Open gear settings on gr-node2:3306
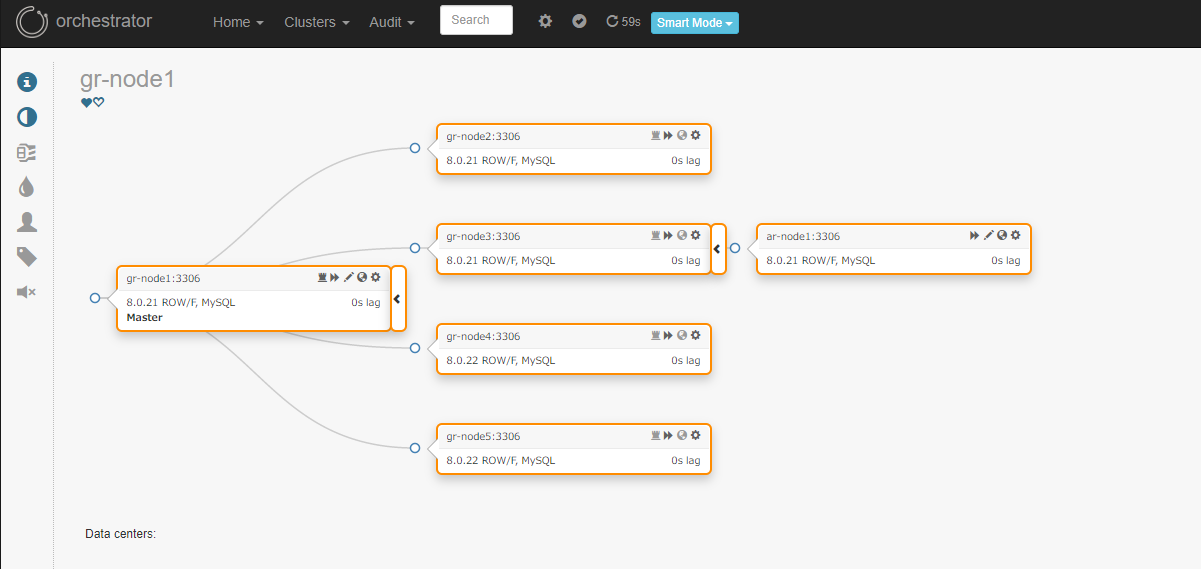This screenshot has width=1201, height=569. click(x=695, y=135)
